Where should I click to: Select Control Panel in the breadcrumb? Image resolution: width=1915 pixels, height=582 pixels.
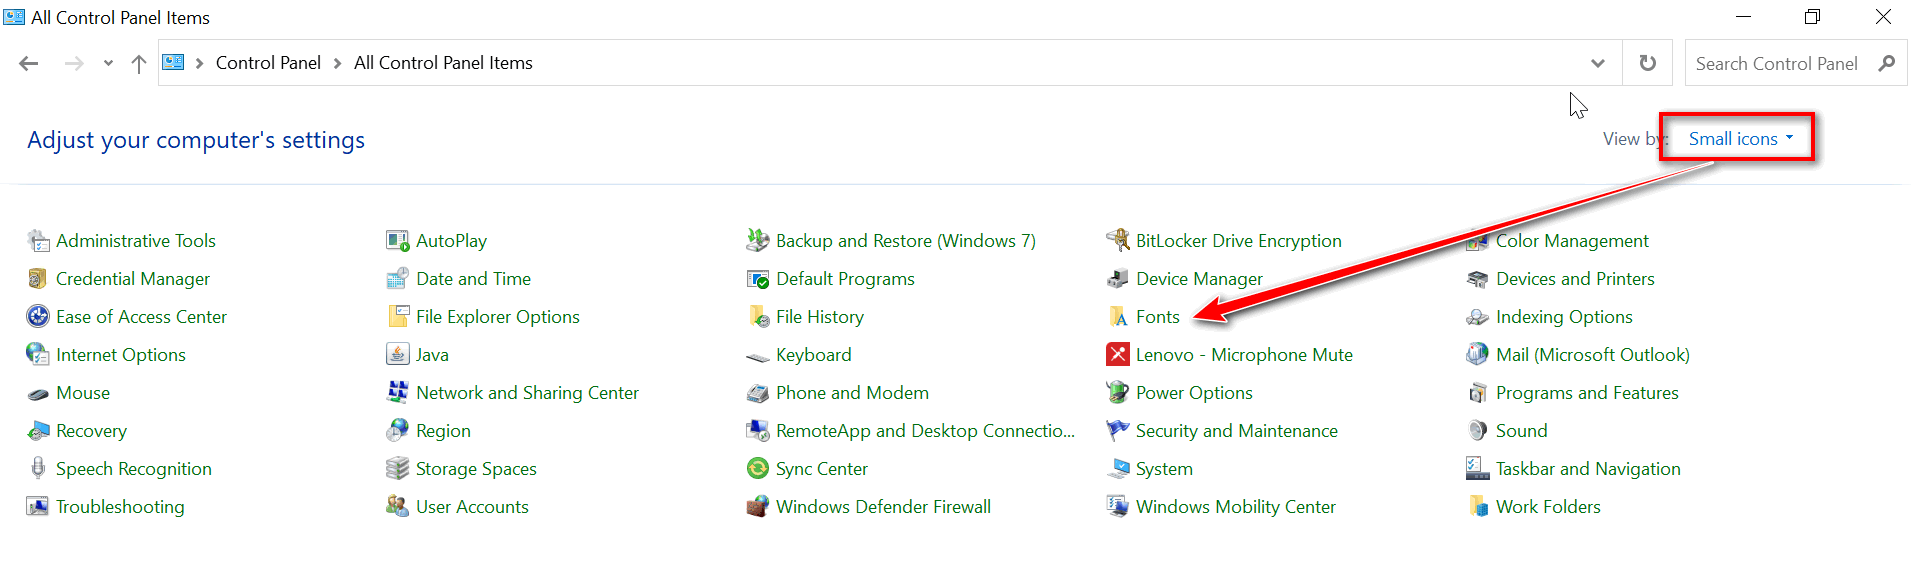click(x=268, y=63)
